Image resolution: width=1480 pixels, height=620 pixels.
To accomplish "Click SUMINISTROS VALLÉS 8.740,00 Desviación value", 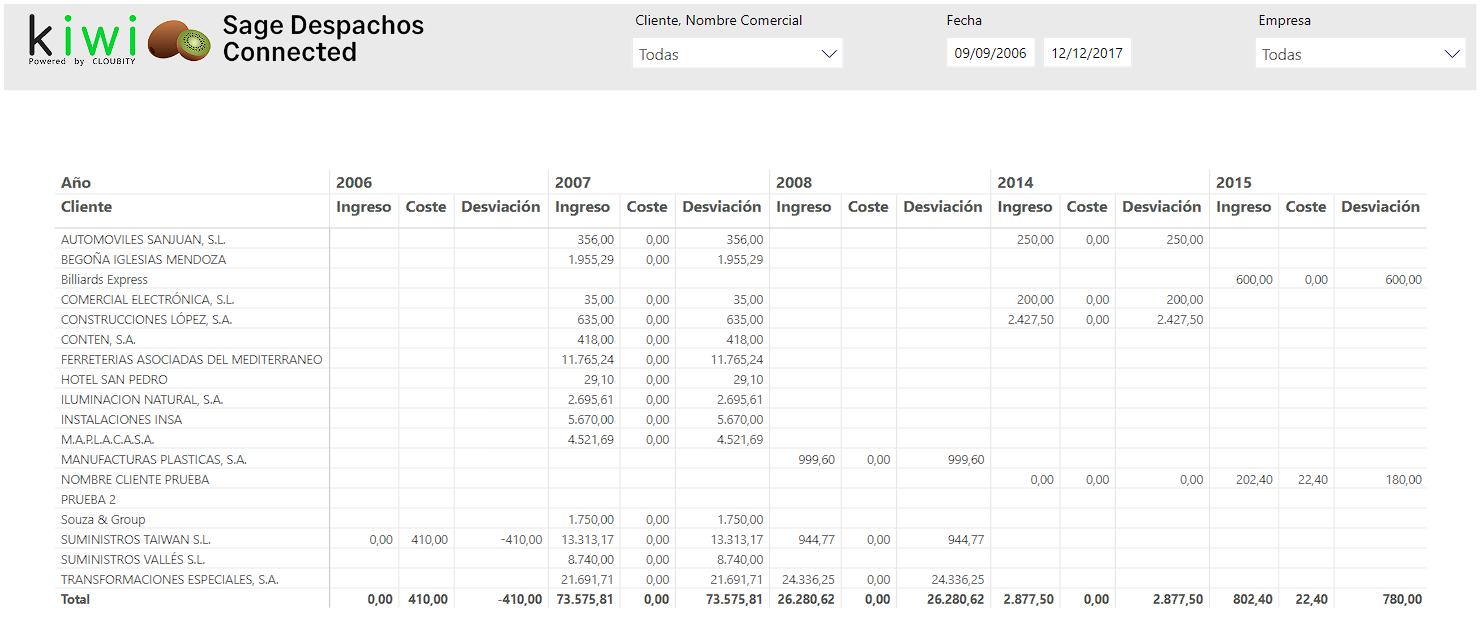I will pos(740,560).
